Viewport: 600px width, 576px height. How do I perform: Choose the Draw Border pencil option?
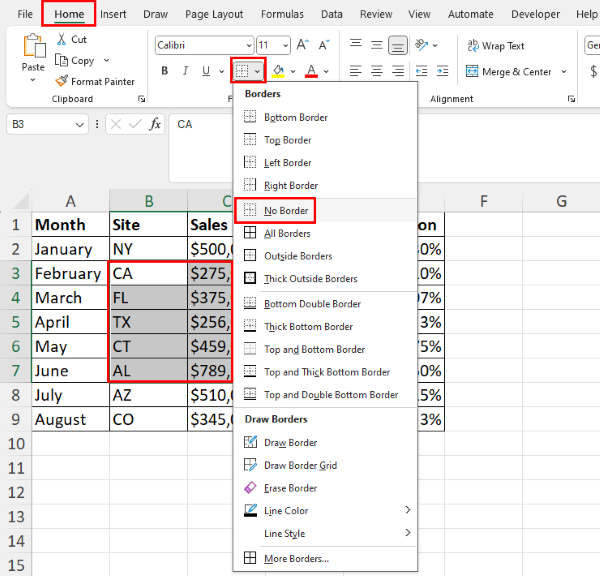point(250,442)
